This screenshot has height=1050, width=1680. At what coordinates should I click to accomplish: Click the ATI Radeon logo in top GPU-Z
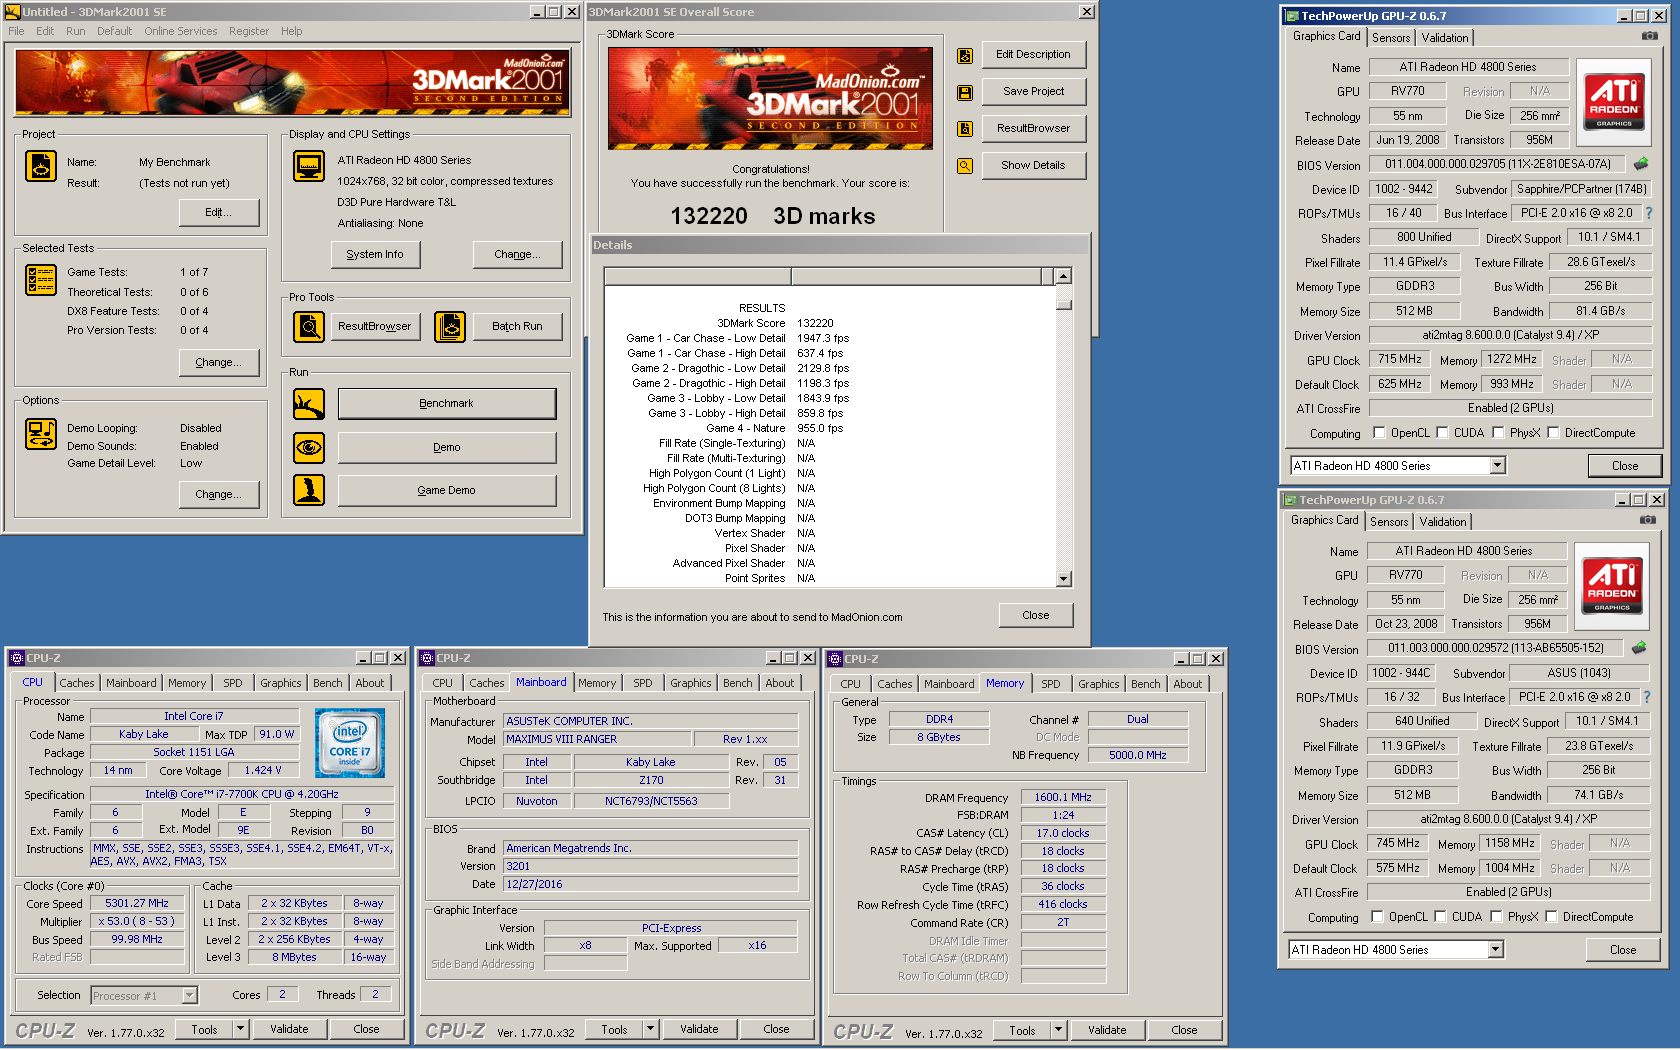tap(1614, 101)
